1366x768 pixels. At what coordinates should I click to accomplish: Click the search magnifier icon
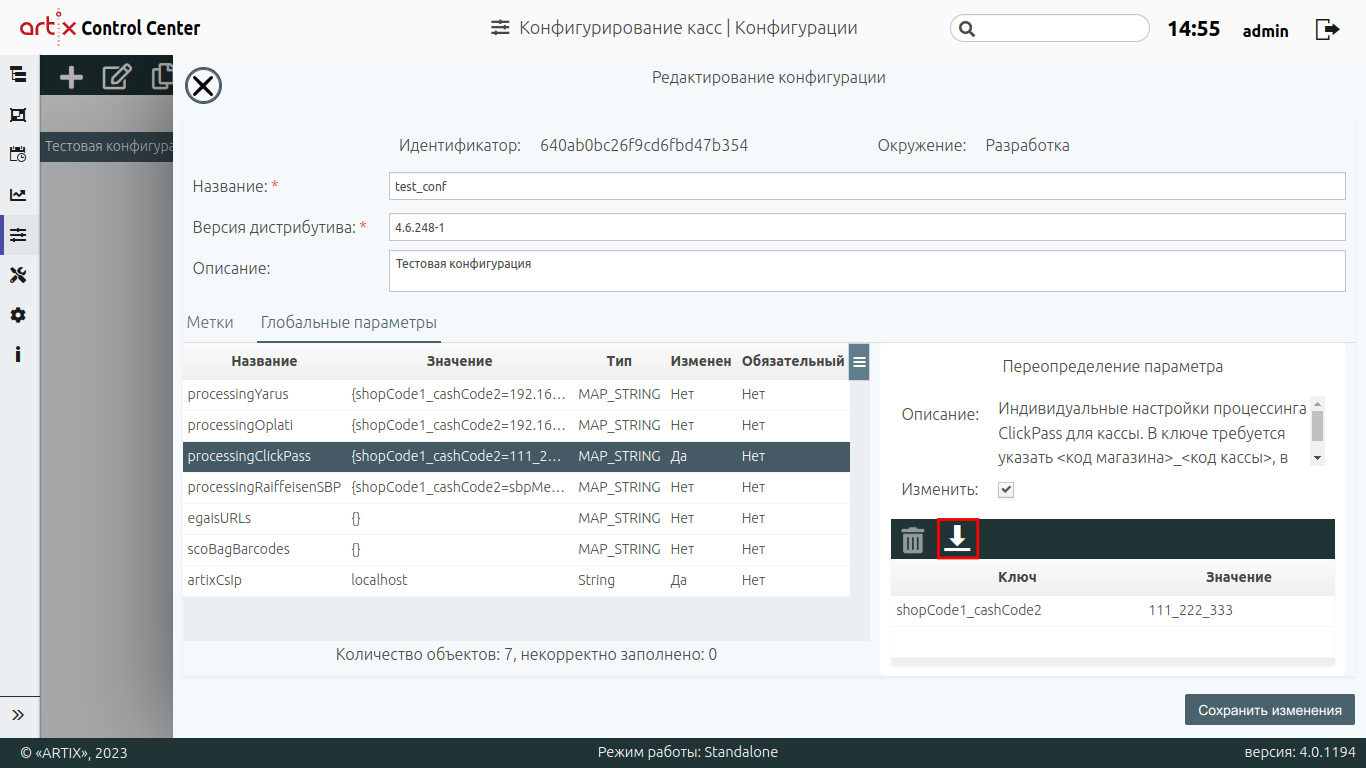(x=966, y=29)
